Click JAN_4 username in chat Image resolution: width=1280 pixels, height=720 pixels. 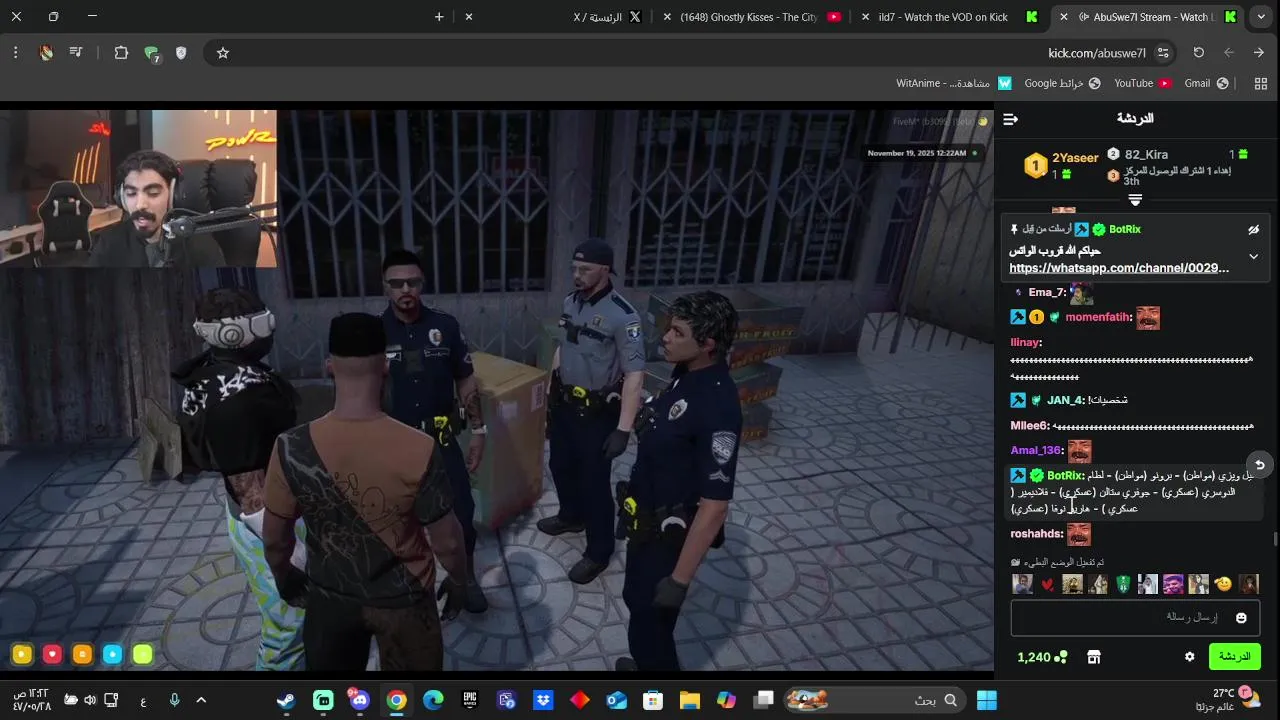(x=1066, y=400)
